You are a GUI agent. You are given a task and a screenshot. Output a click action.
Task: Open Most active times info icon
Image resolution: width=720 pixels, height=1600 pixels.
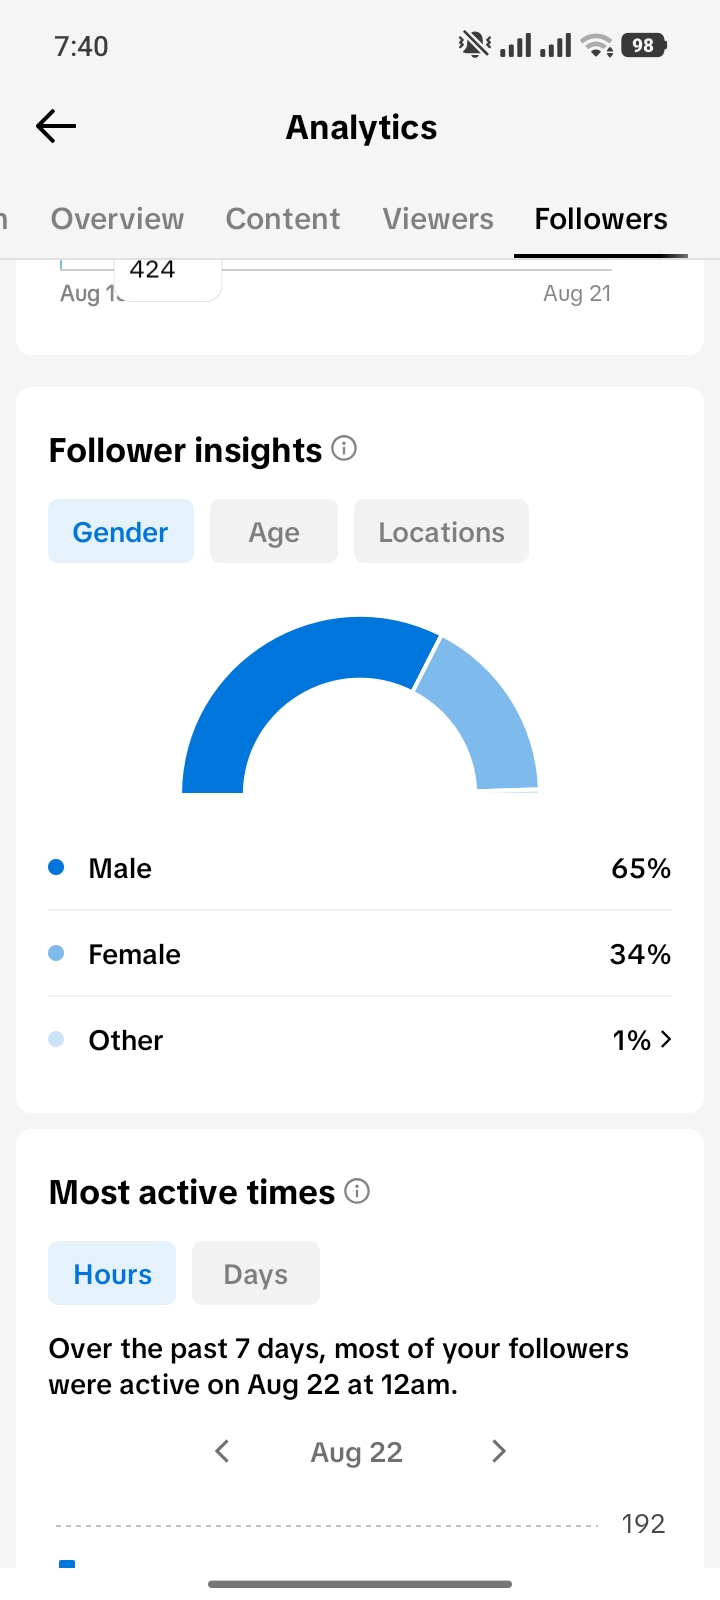[x=357, y=1191]
